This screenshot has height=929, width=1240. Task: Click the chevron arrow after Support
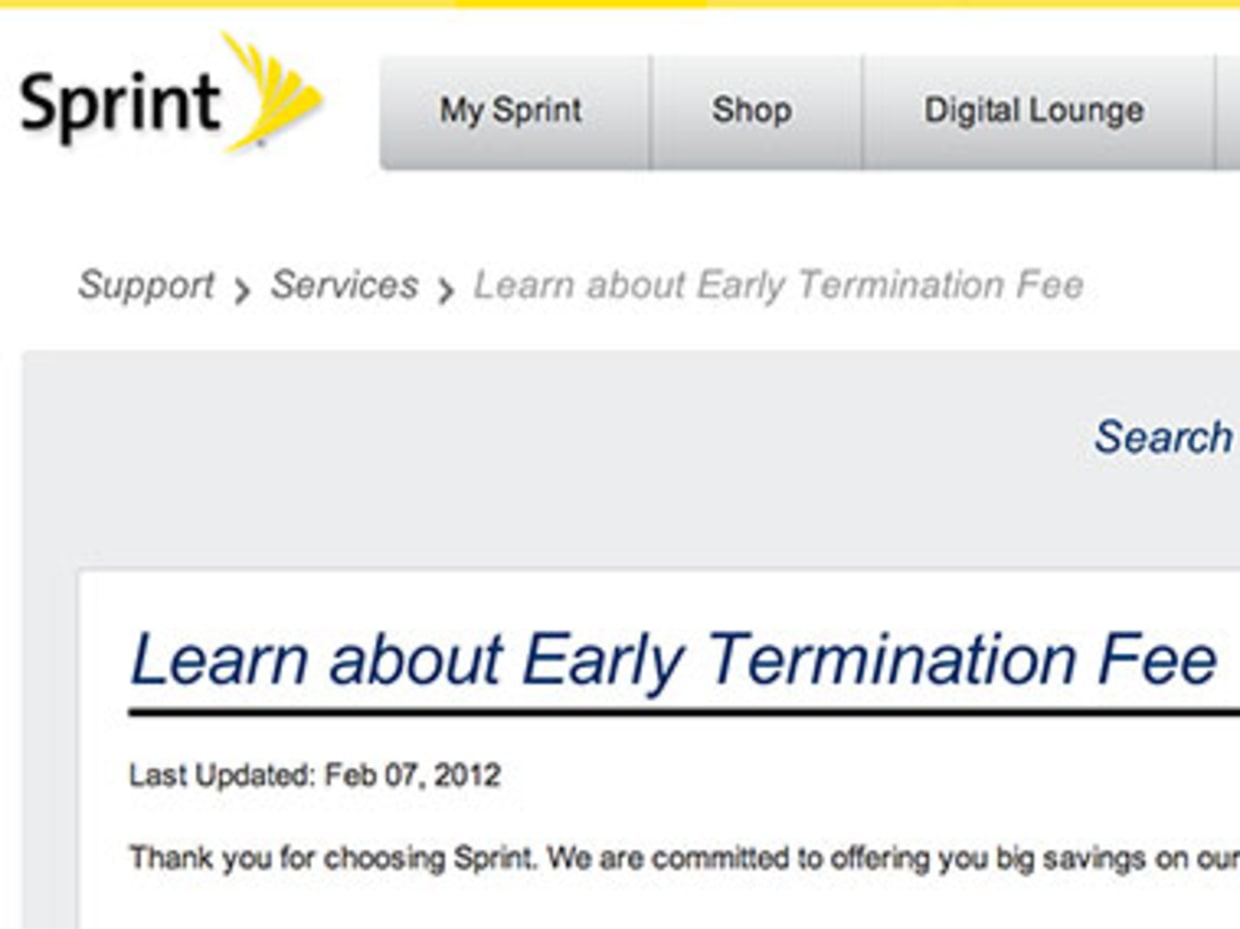pyautogui.click(x=242, y=291)
